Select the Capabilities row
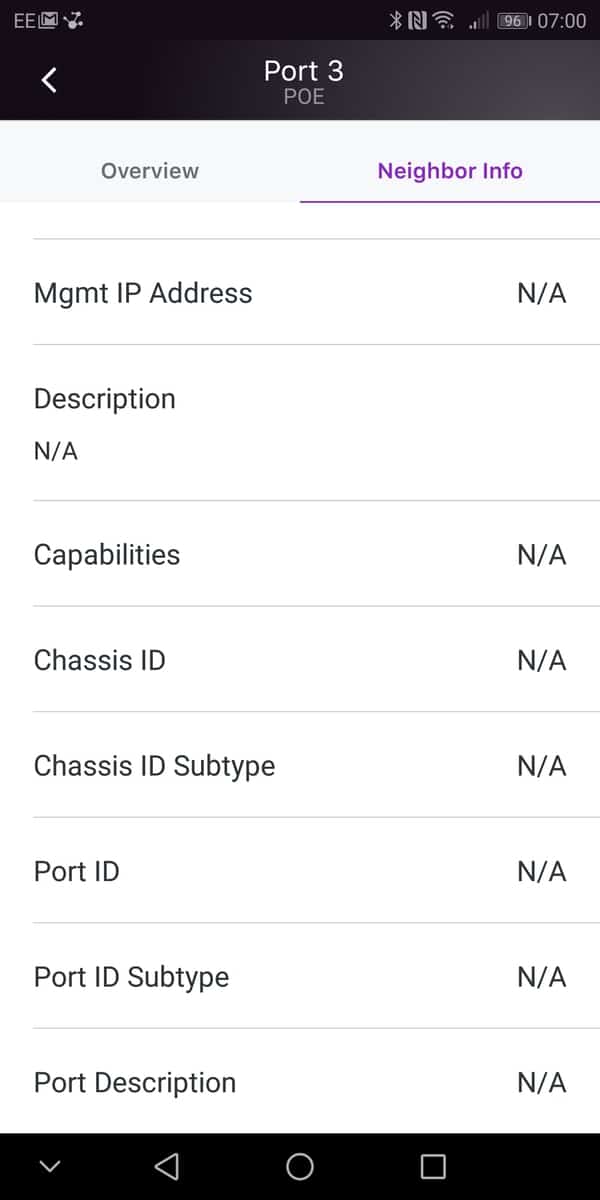 point(300,555)
